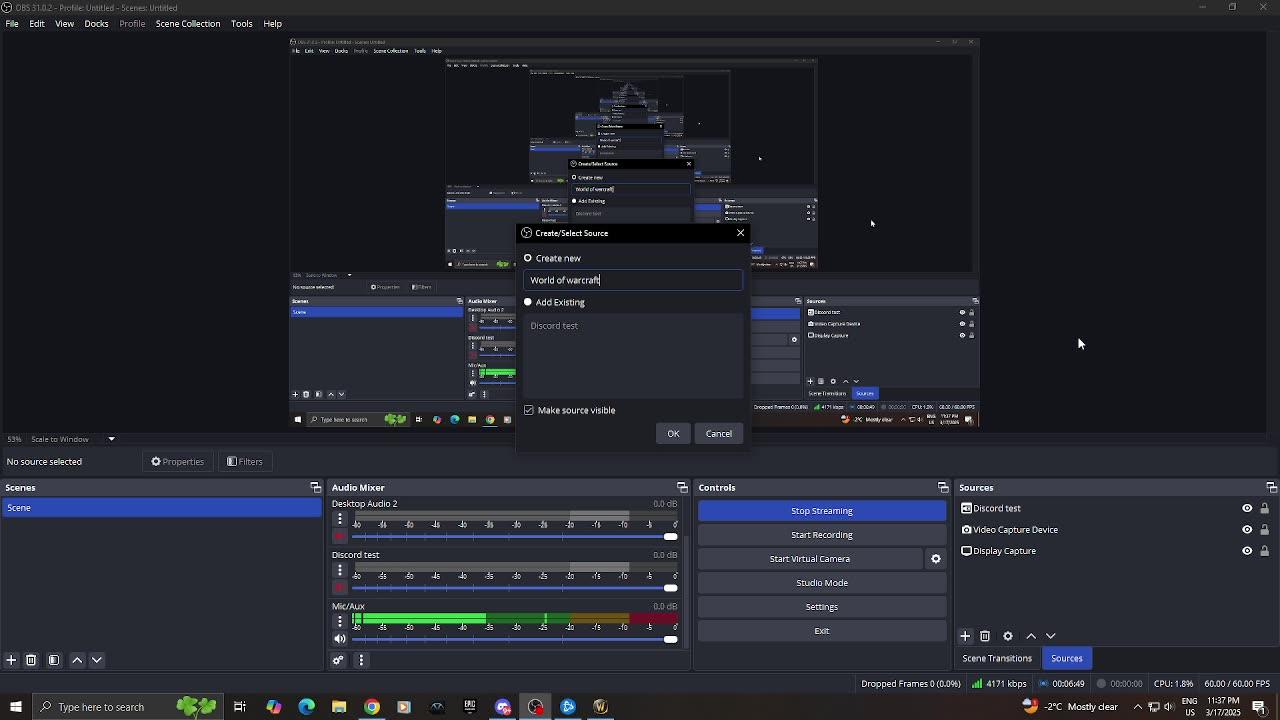
Task: Open Desktop Audio 2 options three-dot menu
Action: tap(340, 519)
